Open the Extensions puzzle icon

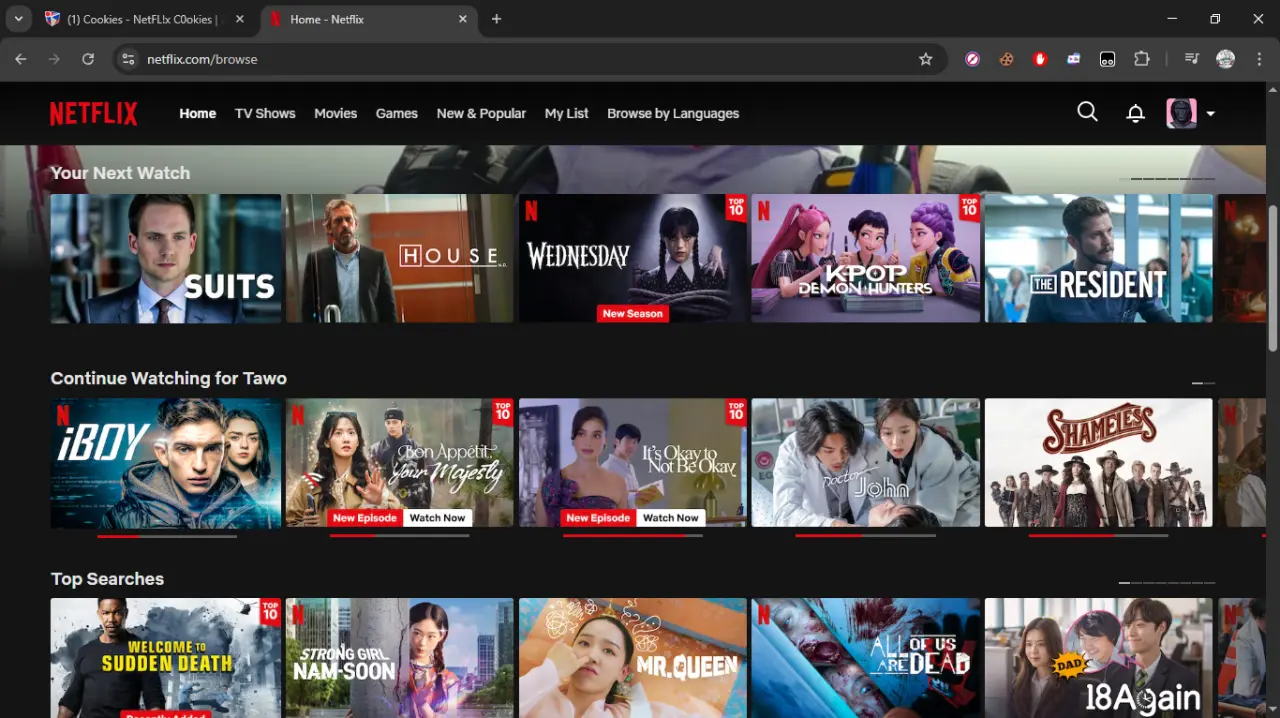1141,59
